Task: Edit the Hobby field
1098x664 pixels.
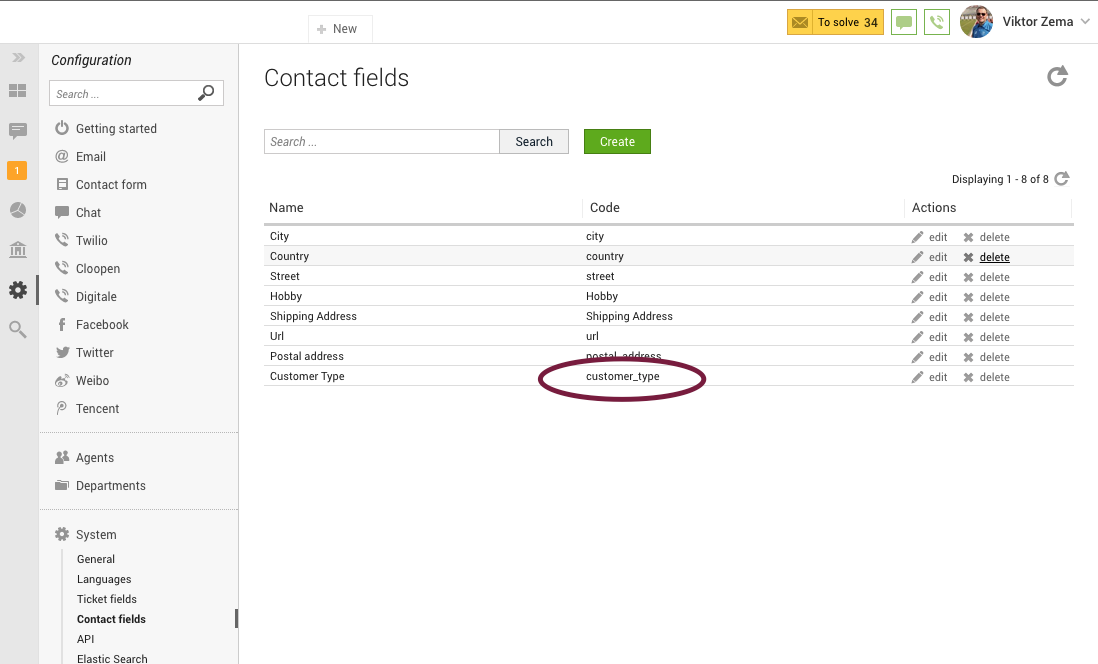Action: 929,297
